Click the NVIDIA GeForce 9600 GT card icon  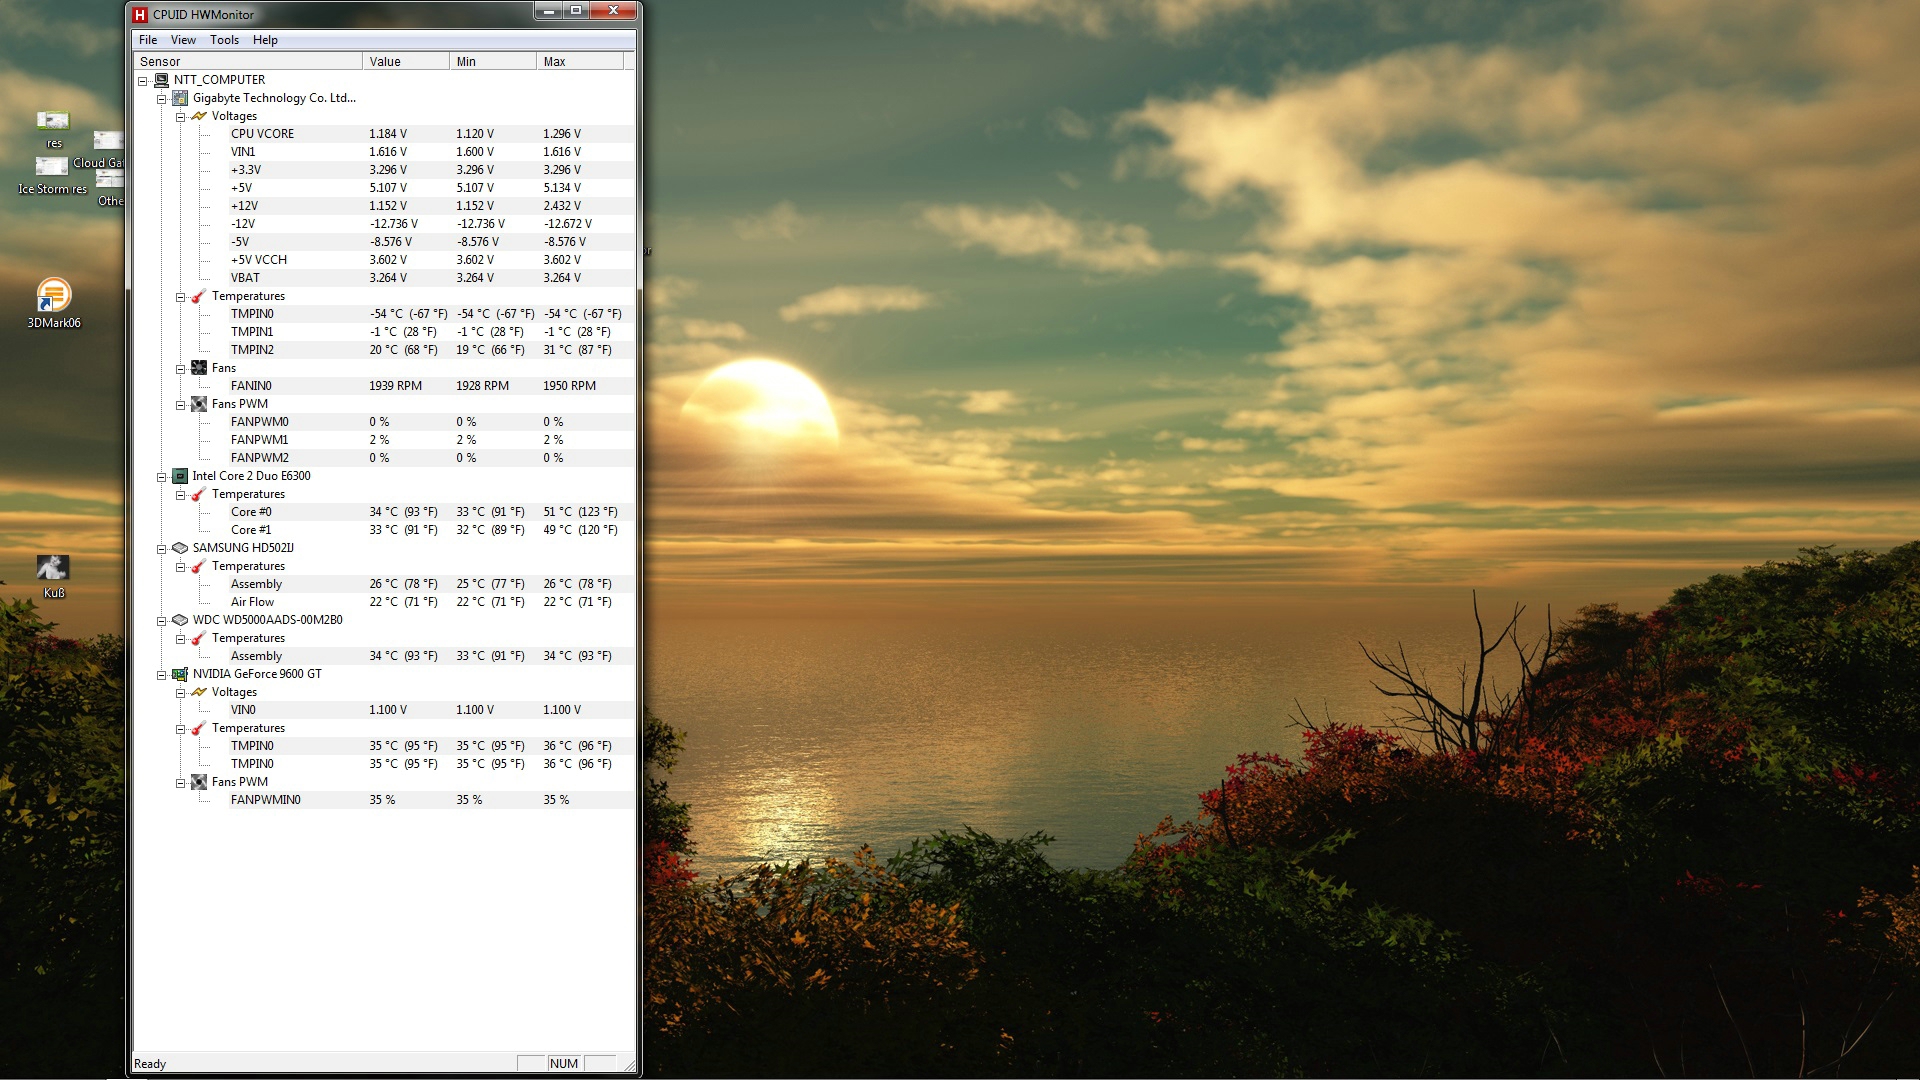[180, 674]
